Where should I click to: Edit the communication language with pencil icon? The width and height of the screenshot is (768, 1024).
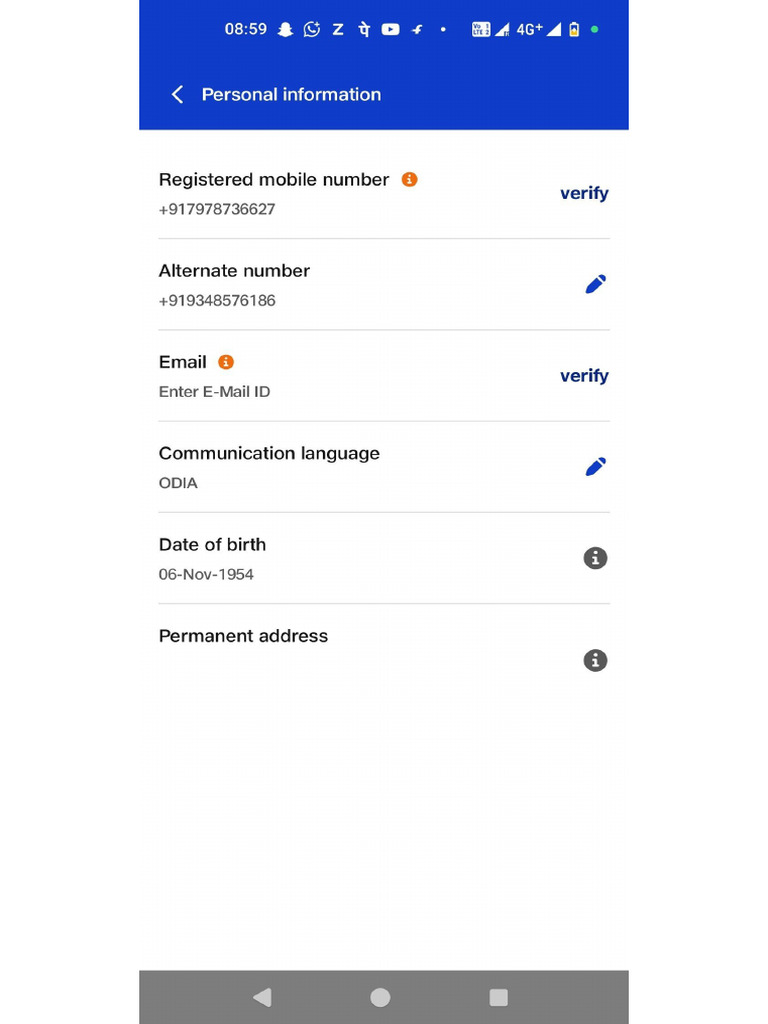click(x=595, y=467)
